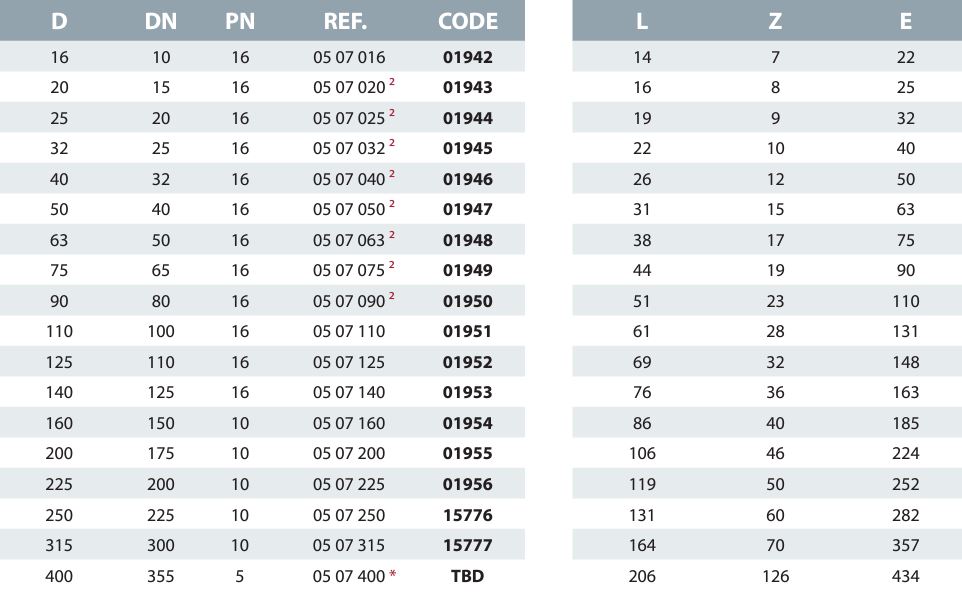962x599 pixels.
Task: Select product code 01955
Action: (468, 454)
